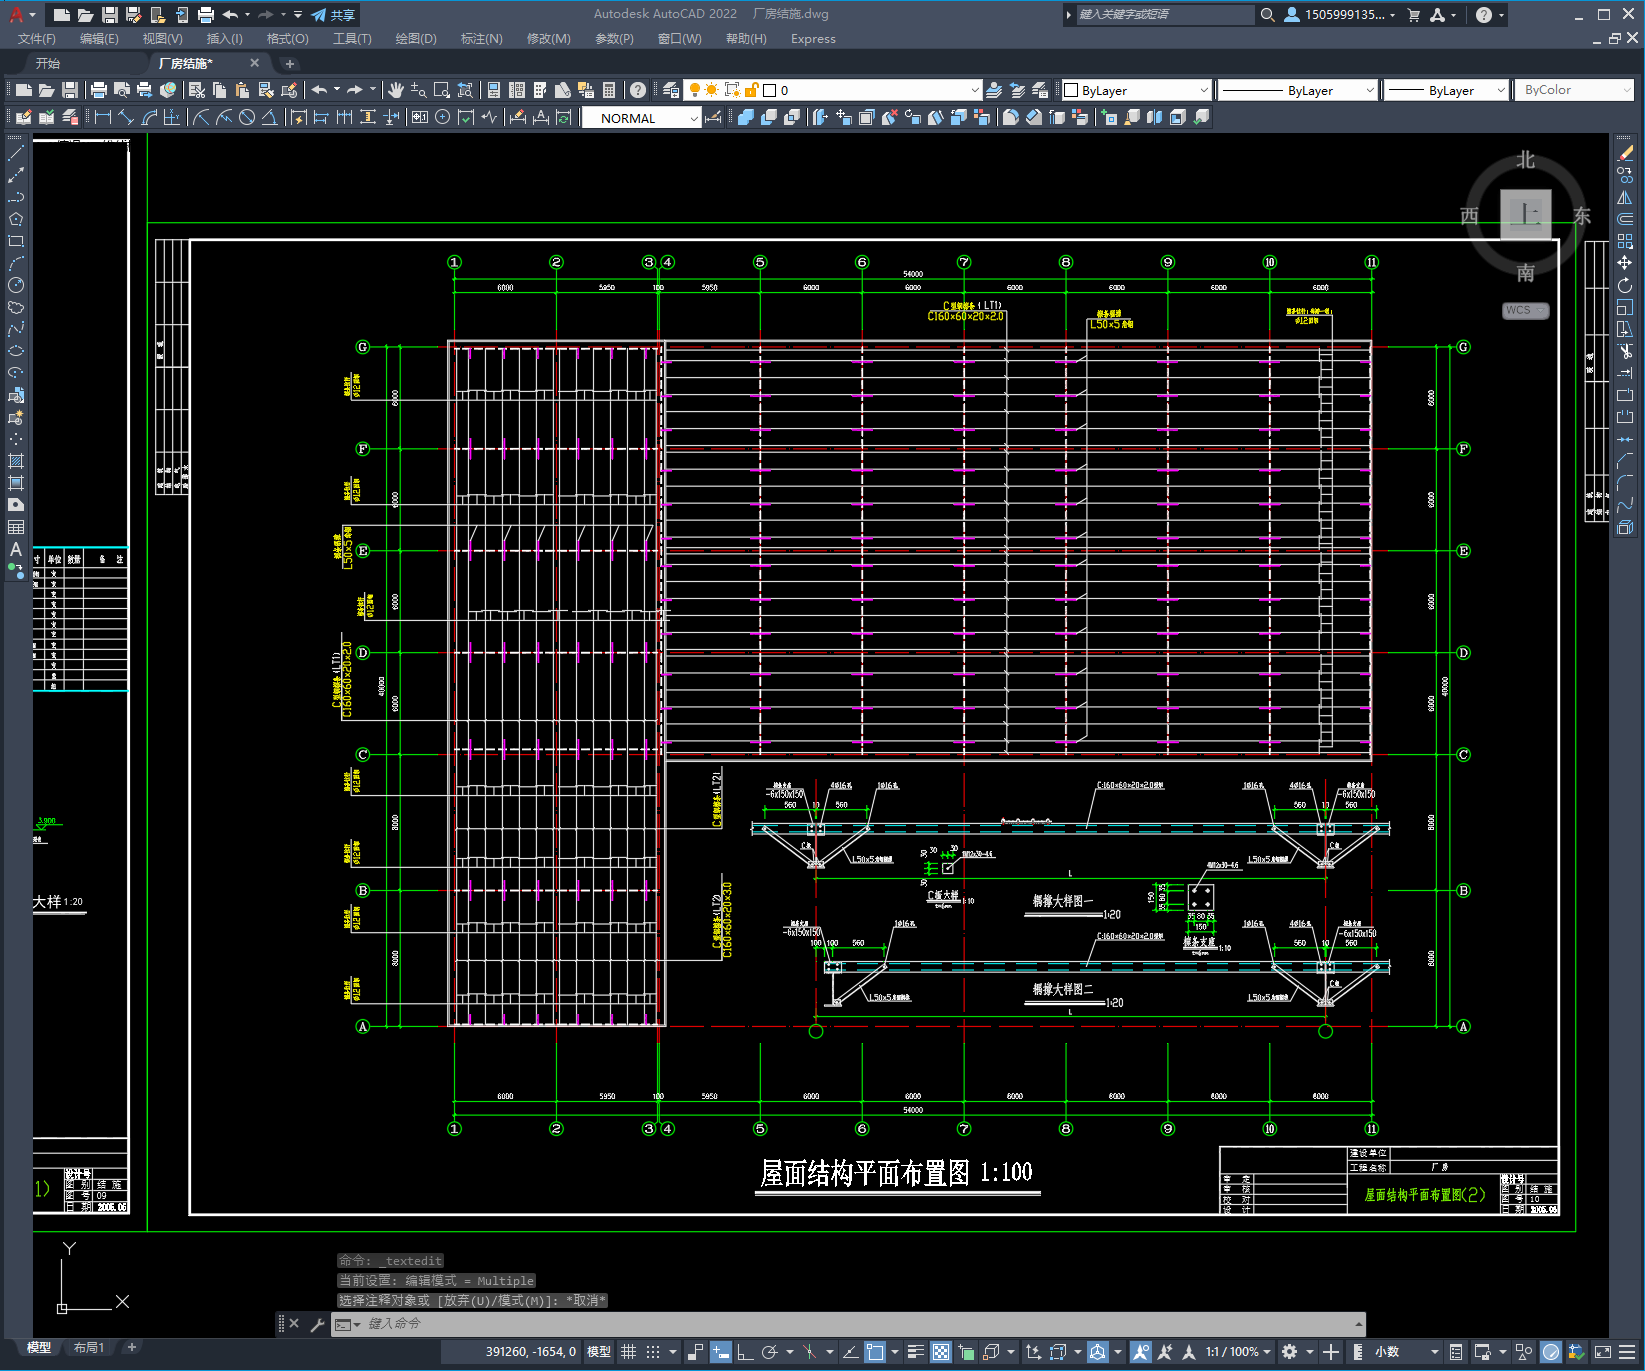
Task: Click the Help question mark icon
Action: [x=638, y=90]
